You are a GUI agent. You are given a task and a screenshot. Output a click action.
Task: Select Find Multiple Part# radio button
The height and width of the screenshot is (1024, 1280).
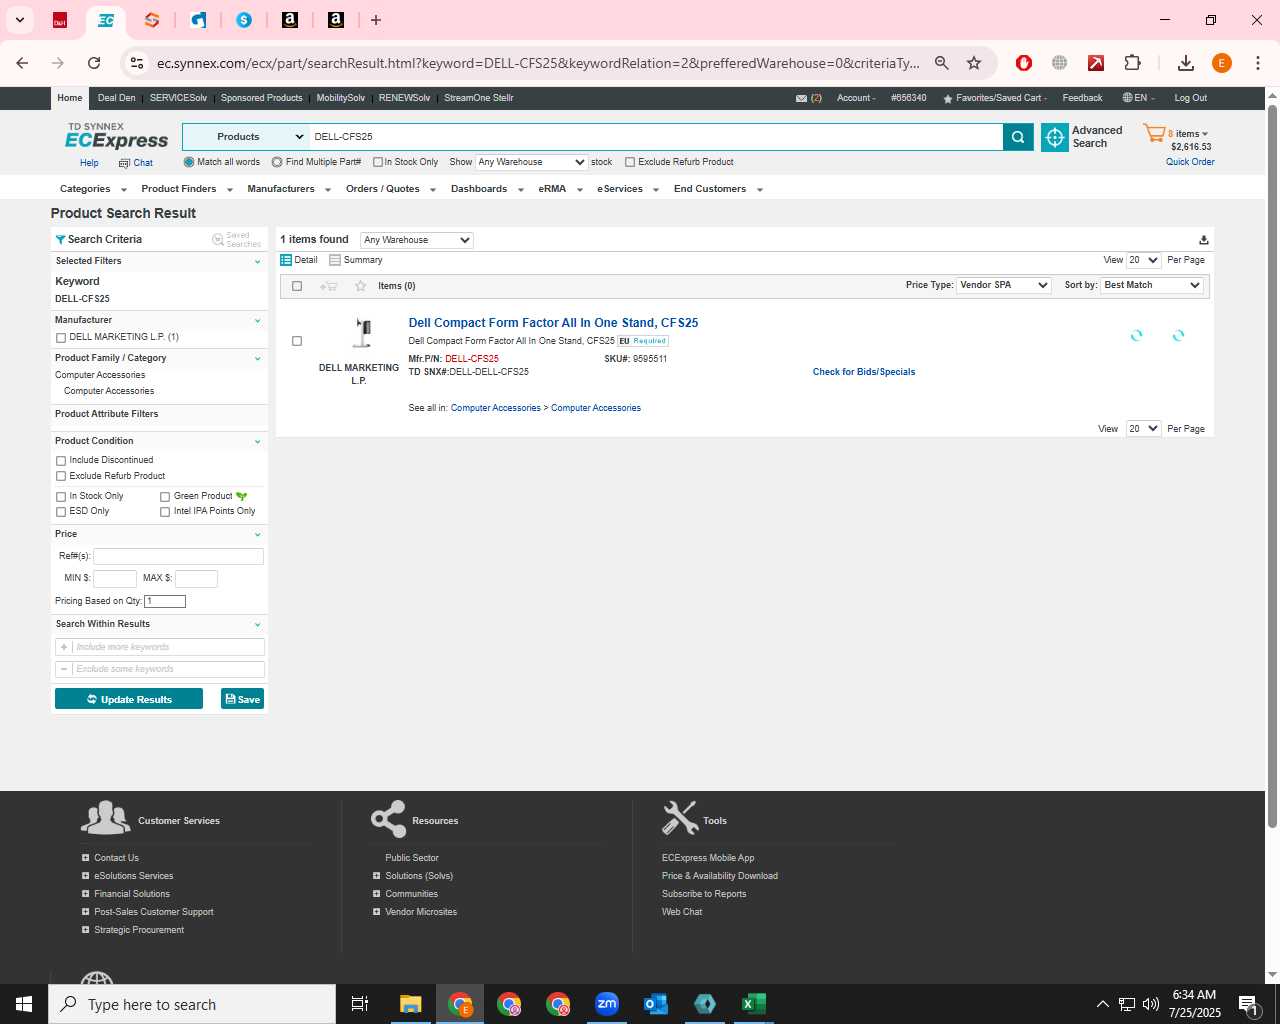(x=277, y=162)
